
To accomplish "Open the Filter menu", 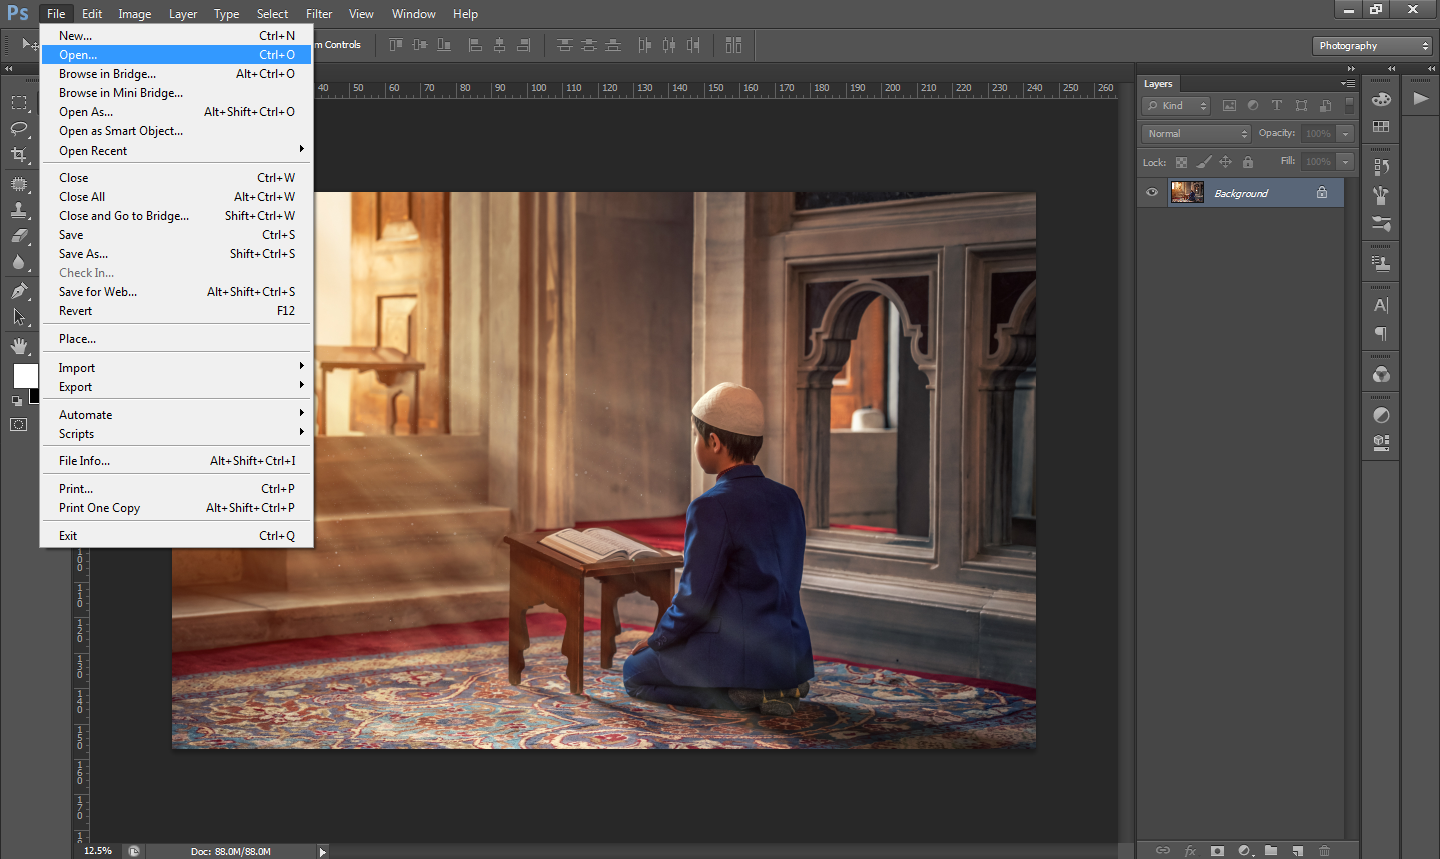I will 319,14.
